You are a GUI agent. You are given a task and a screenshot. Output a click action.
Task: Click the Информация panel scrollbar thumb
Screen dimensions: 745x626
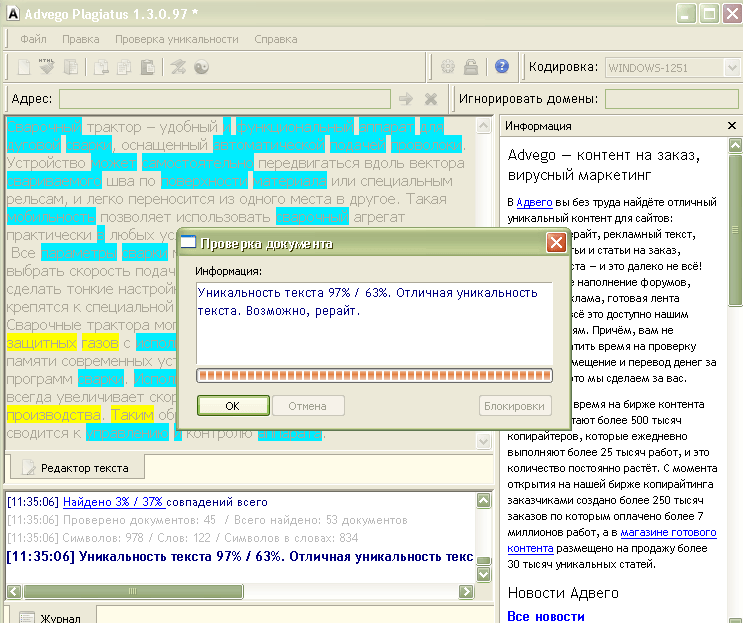pyautogui.click(x=735, y=230)
